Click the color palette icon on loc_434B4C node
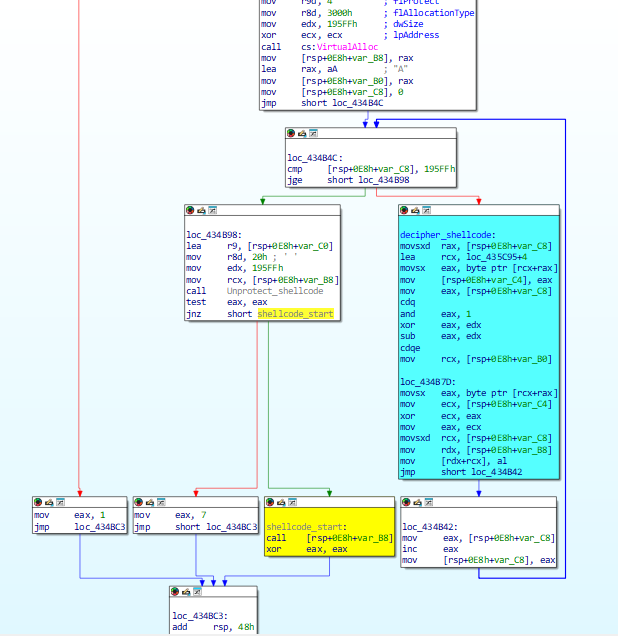 coord(292,133)
